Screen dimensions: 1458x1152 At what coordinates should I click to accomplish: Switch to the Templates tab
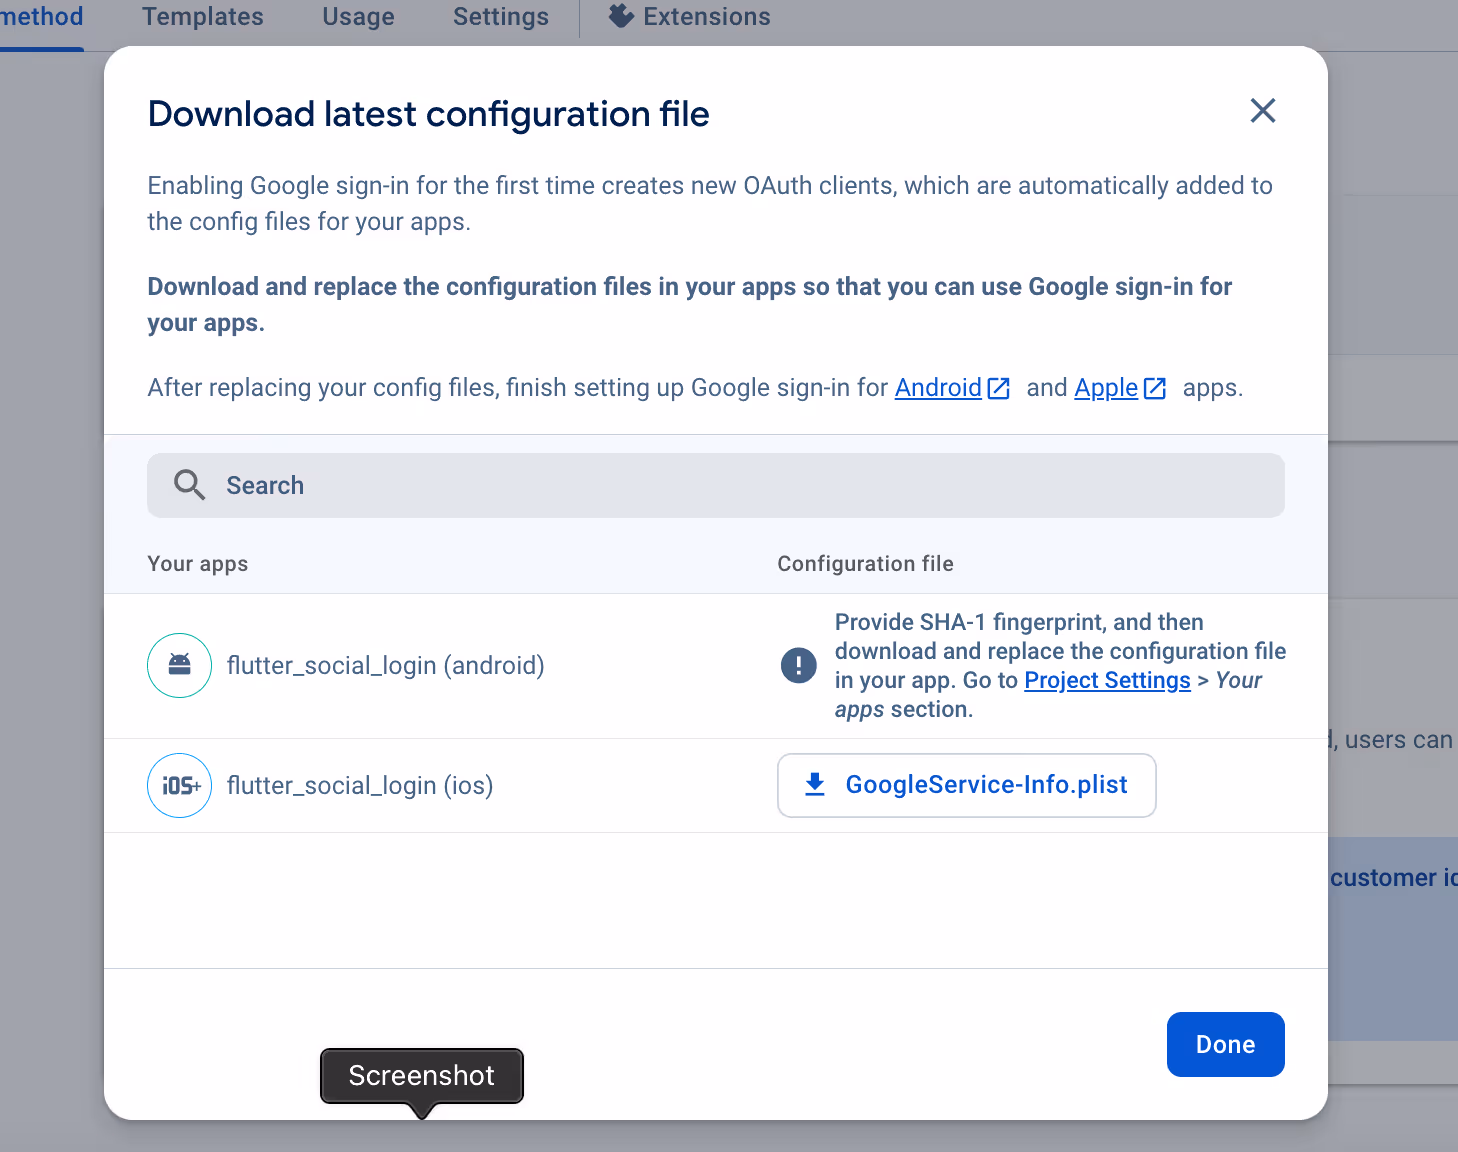point(203,17)
